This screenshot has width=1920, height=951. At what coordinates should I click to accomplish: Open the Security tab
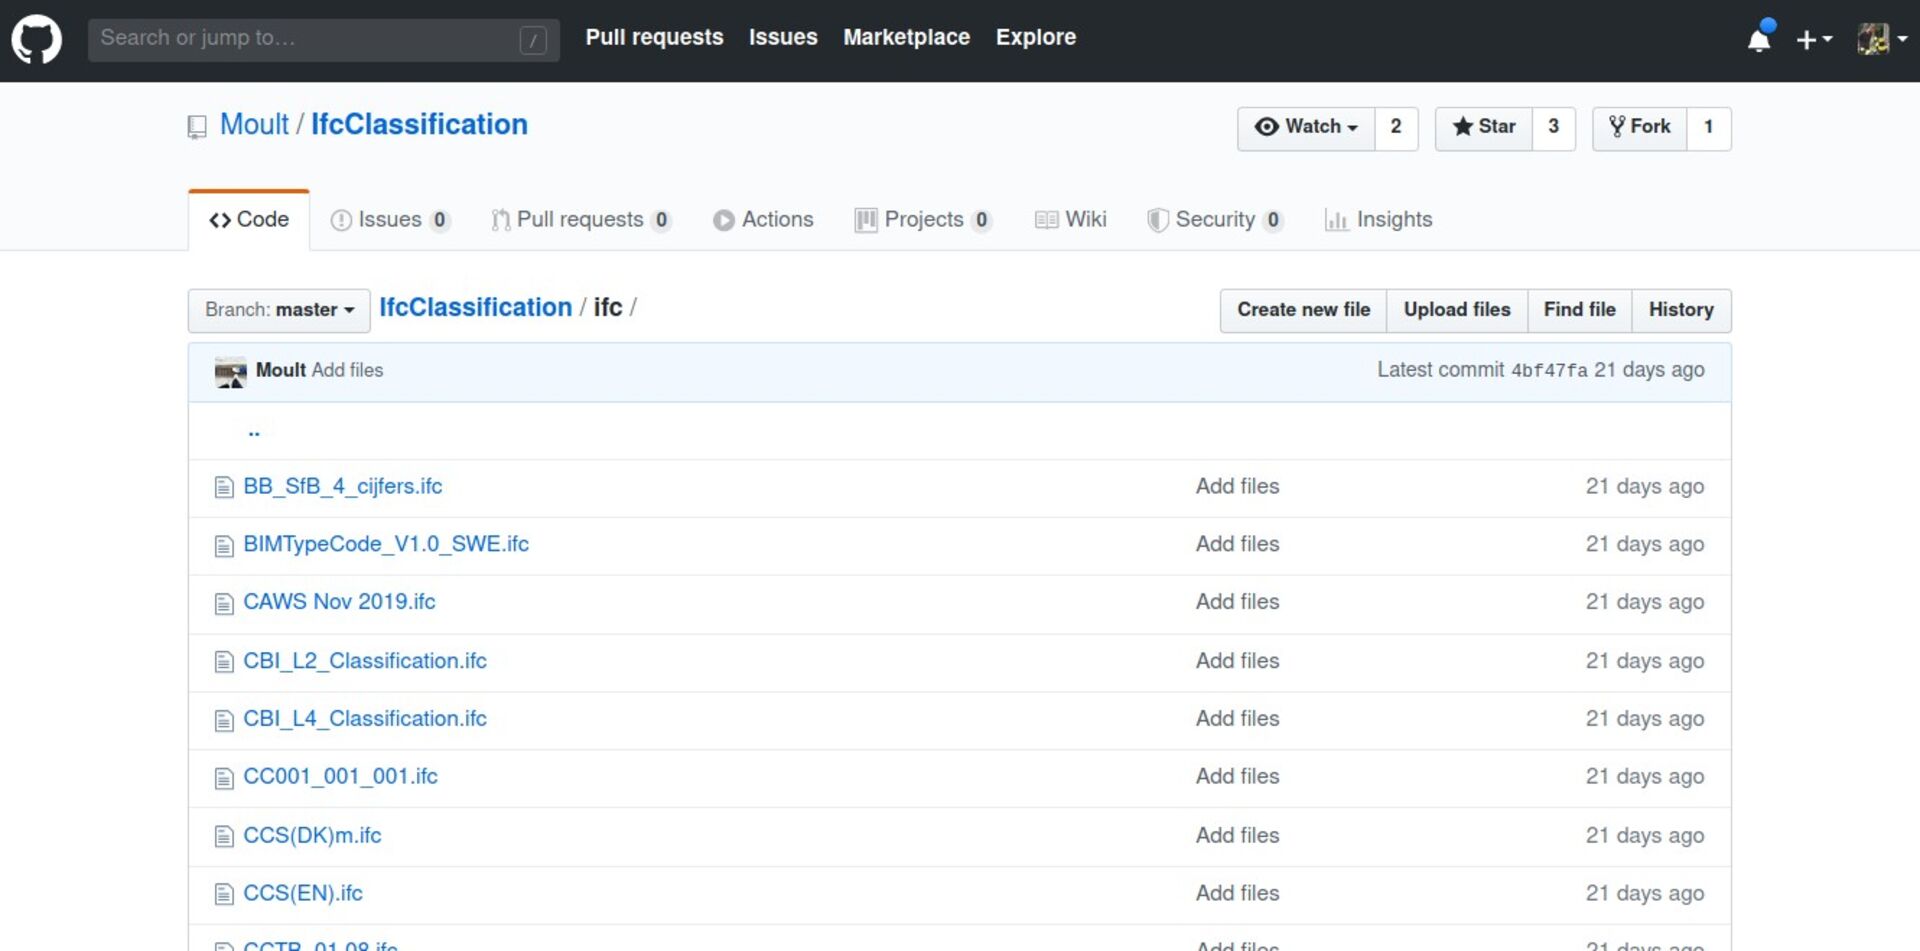(x=1215, y=220)
